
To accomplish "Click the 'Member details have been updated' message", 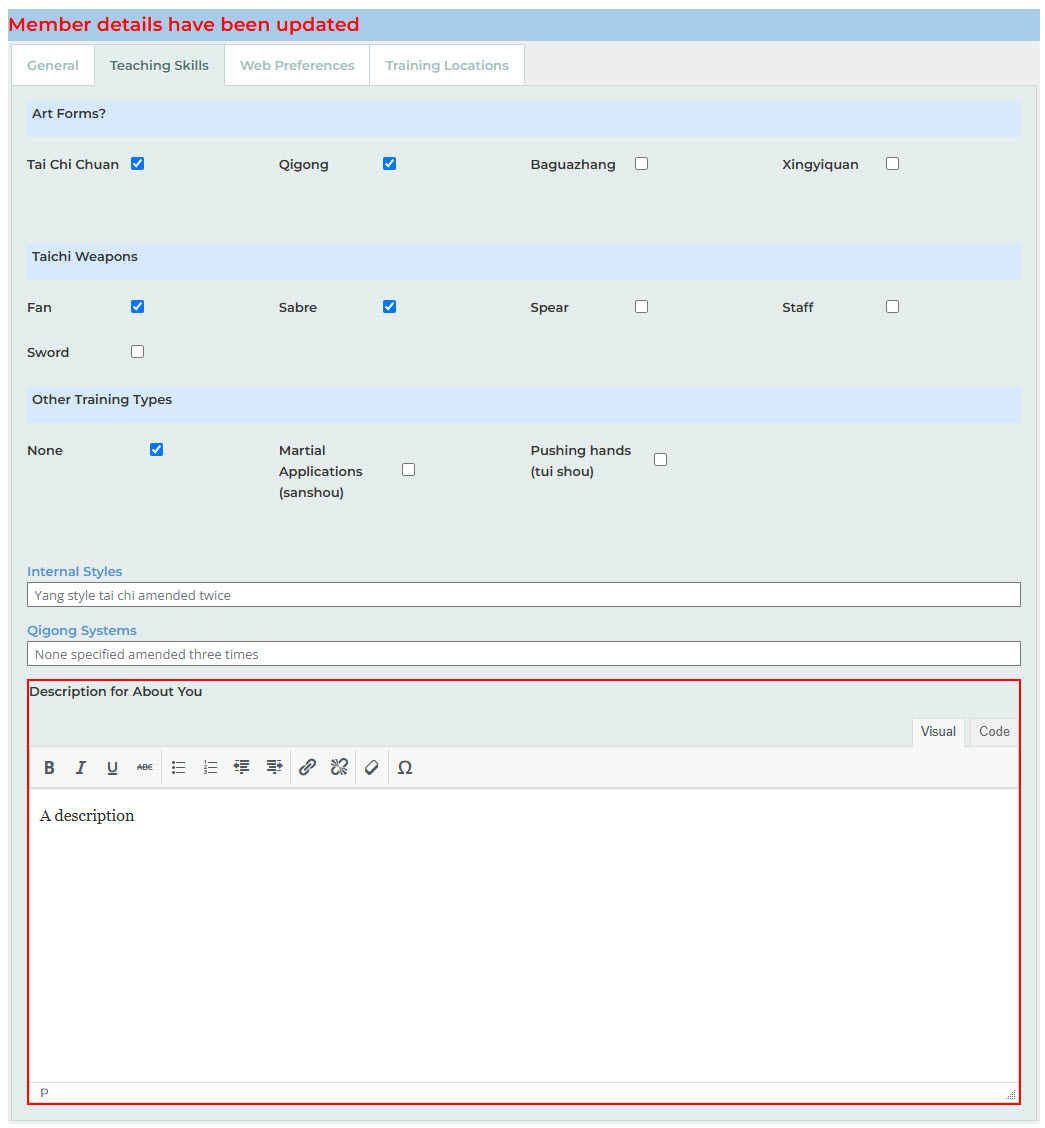I will [184, 24].
